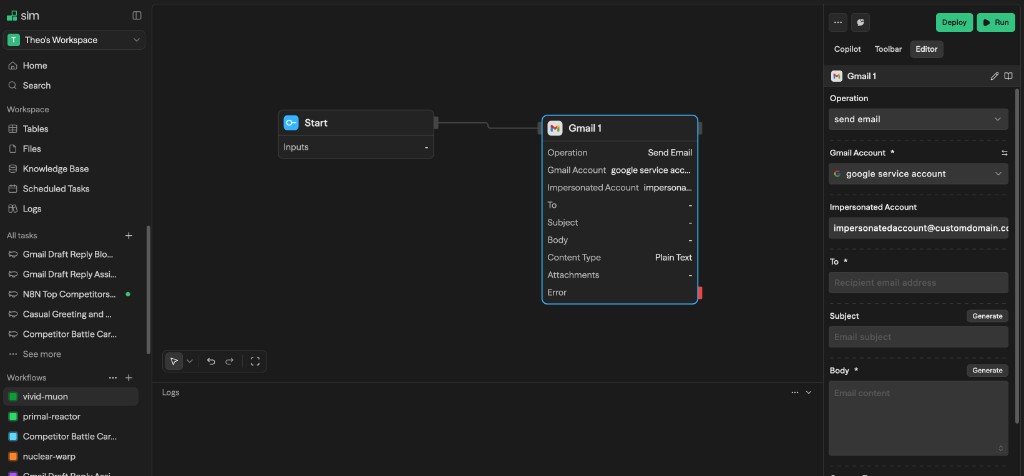Redo canvas action
Screen dimensions: 1024x476
[x=229, y=361]
